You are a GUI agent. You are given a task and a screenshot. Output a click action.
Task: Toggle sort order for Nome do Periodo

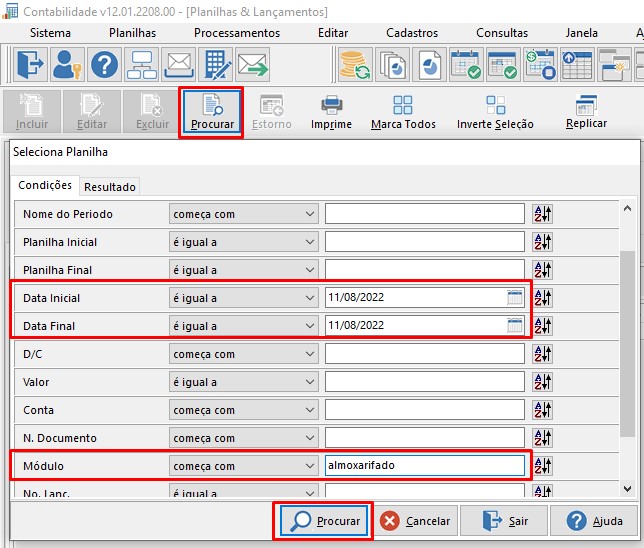point(543,214)
